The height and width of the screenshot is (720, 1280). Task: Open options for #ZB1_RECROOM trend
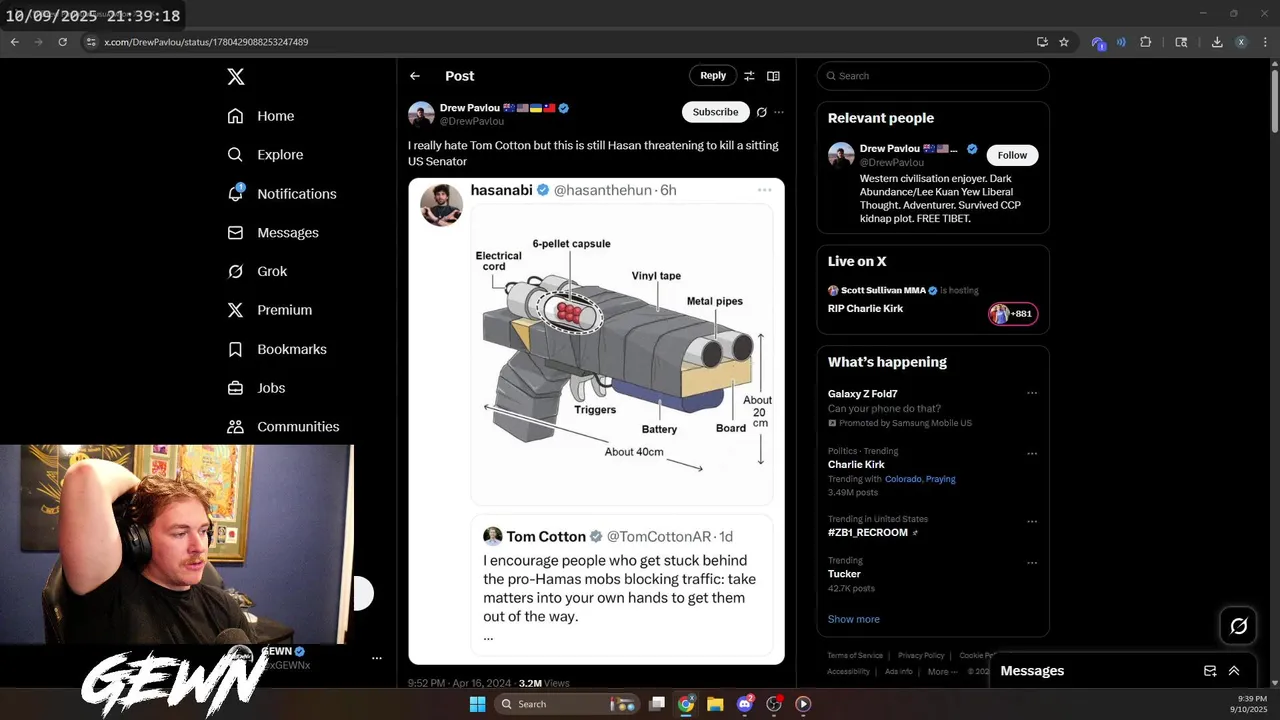(x=1032, y=521)
